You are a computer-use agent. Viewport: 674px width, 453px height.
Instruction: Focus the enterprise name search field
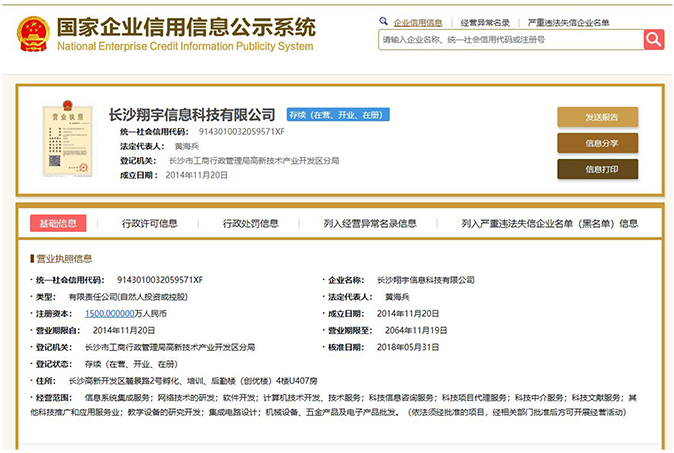pos(511,40)
